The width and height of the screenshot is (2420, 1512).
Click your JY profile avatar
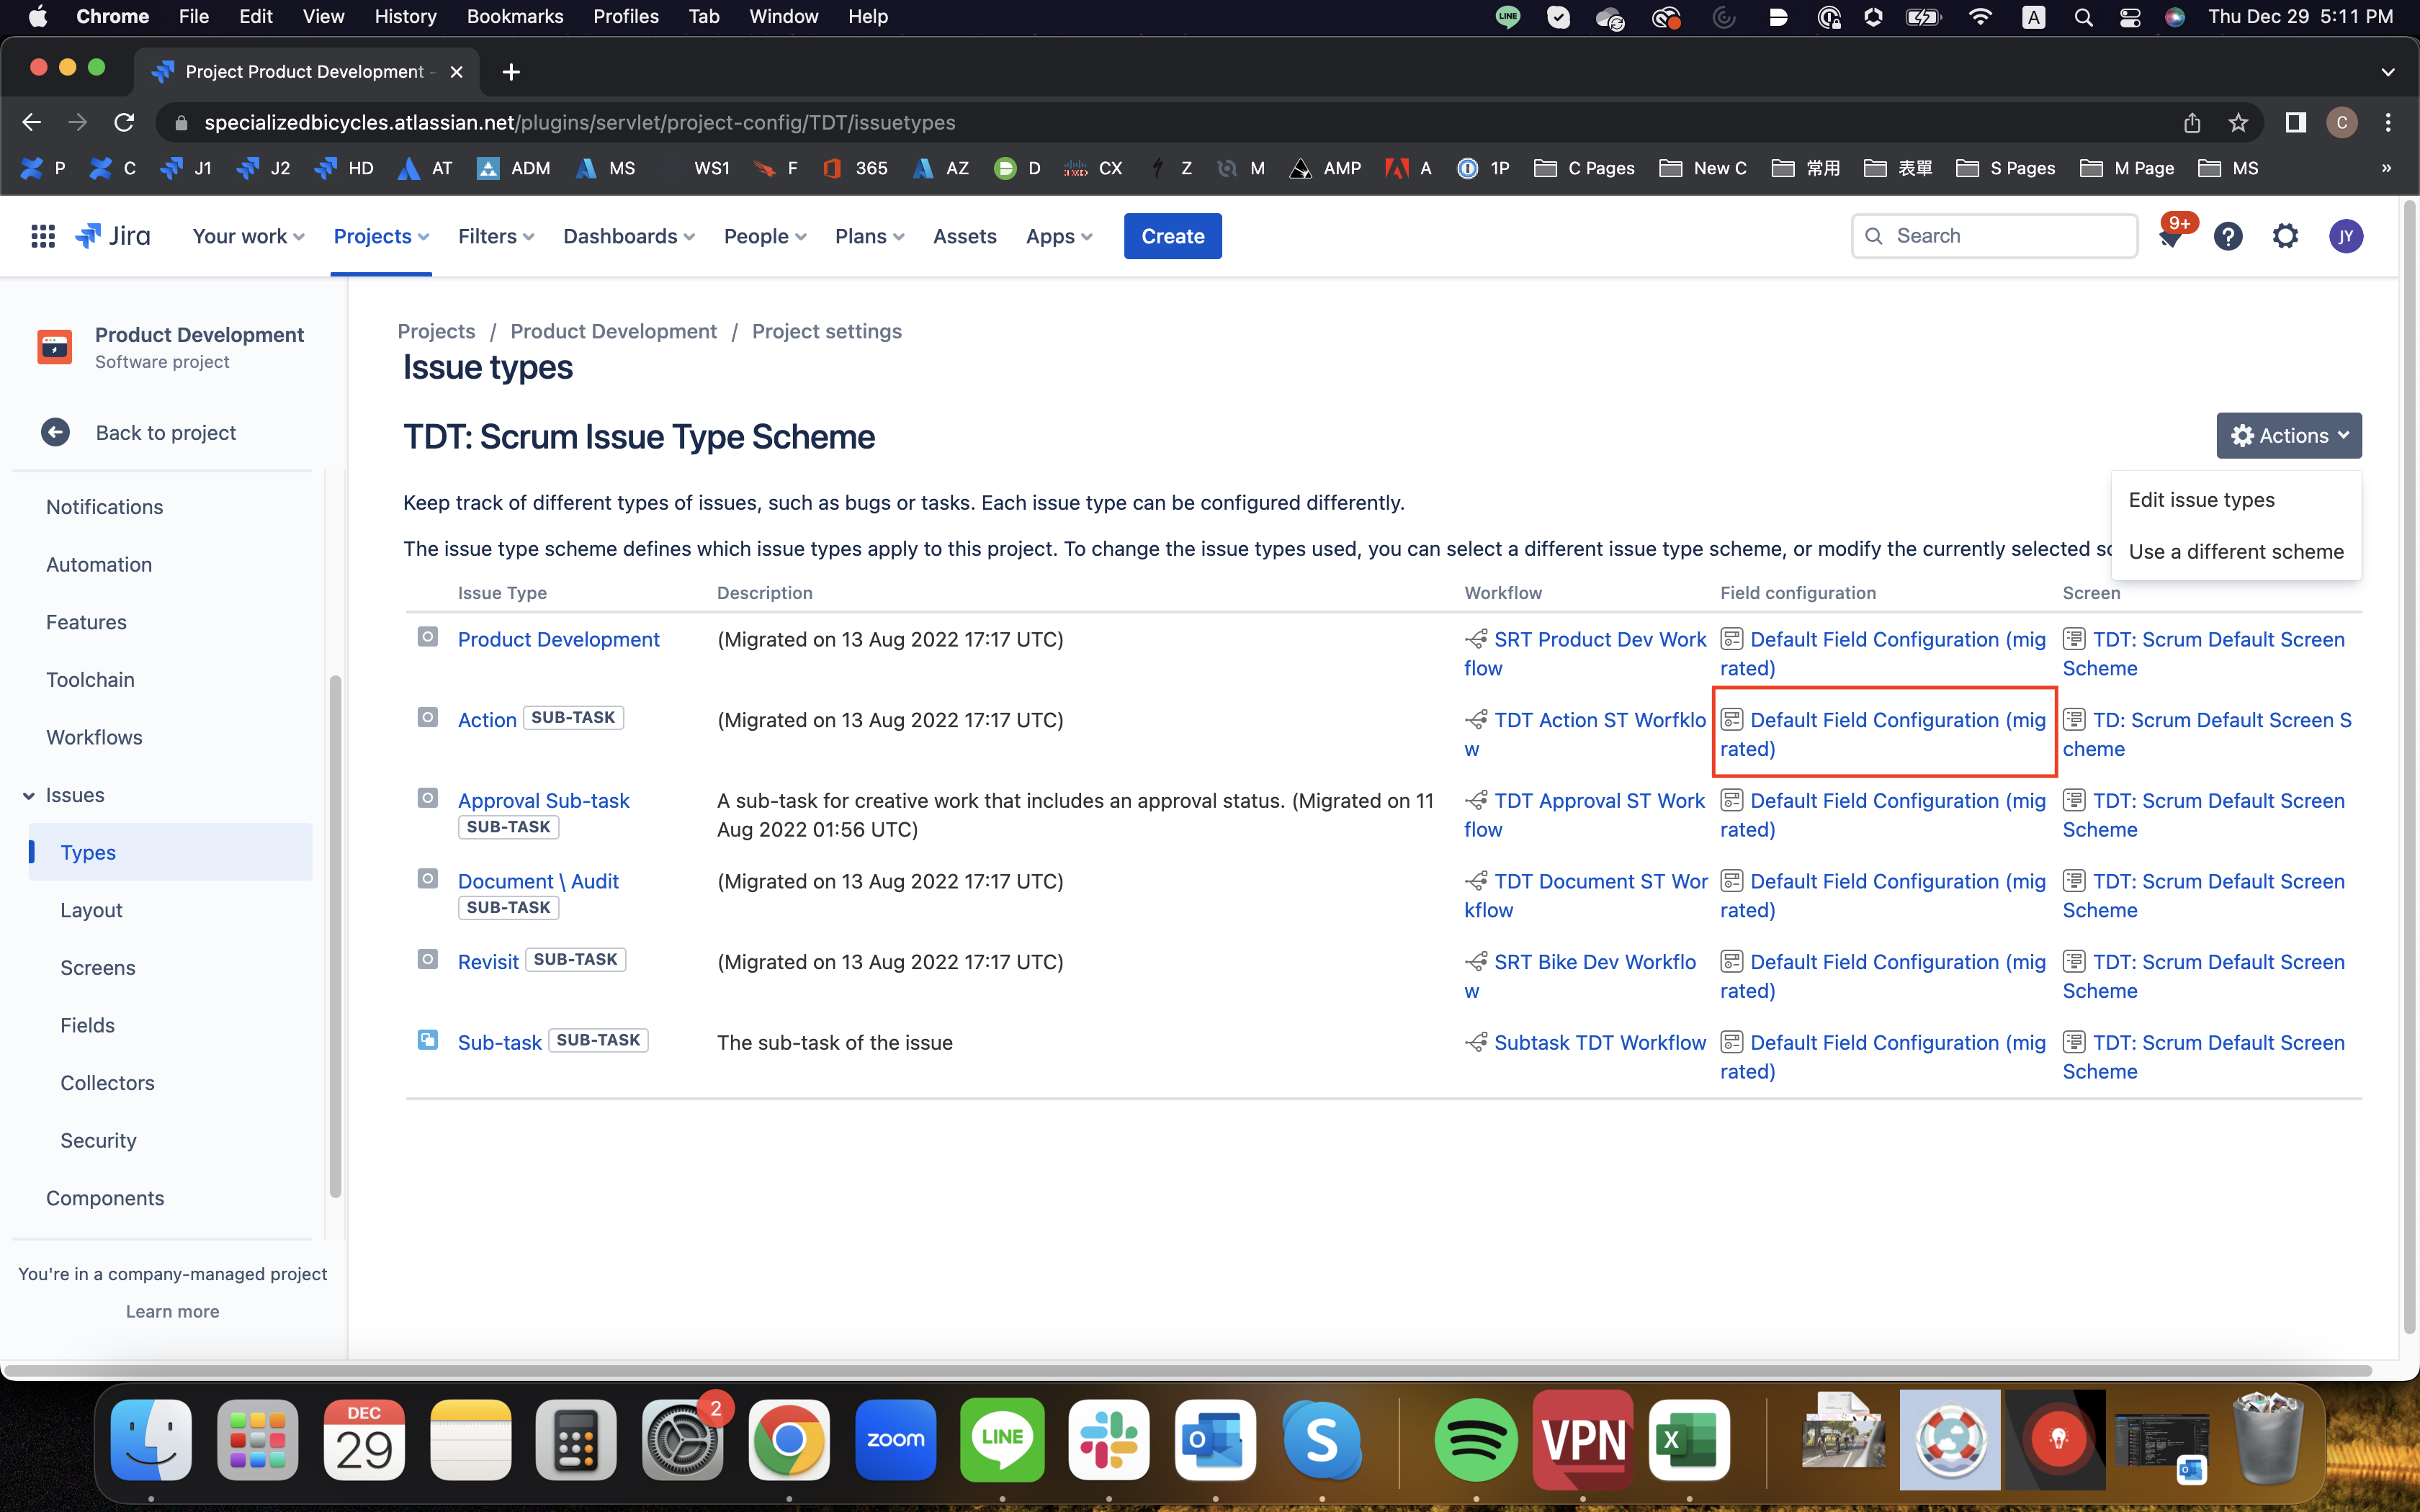click(x=2346, y=236)
